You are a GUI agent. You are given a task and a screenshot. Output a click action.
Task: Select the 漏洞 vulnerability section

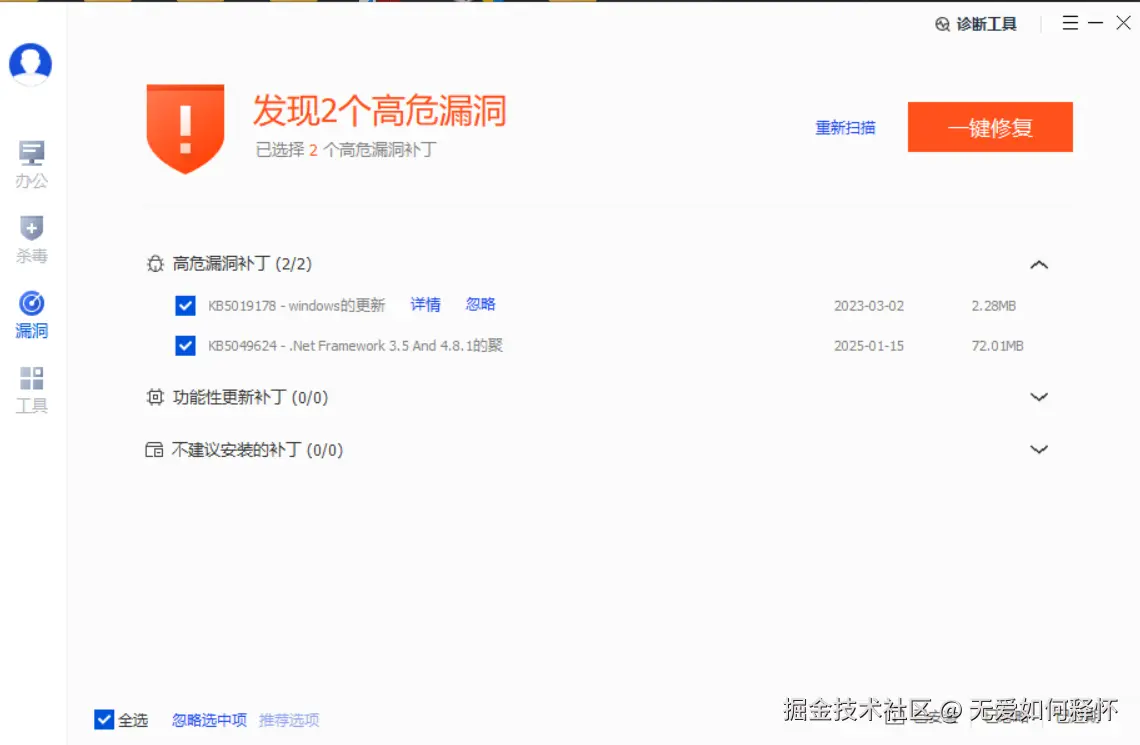pyautogui.click(x=31, y=315)
